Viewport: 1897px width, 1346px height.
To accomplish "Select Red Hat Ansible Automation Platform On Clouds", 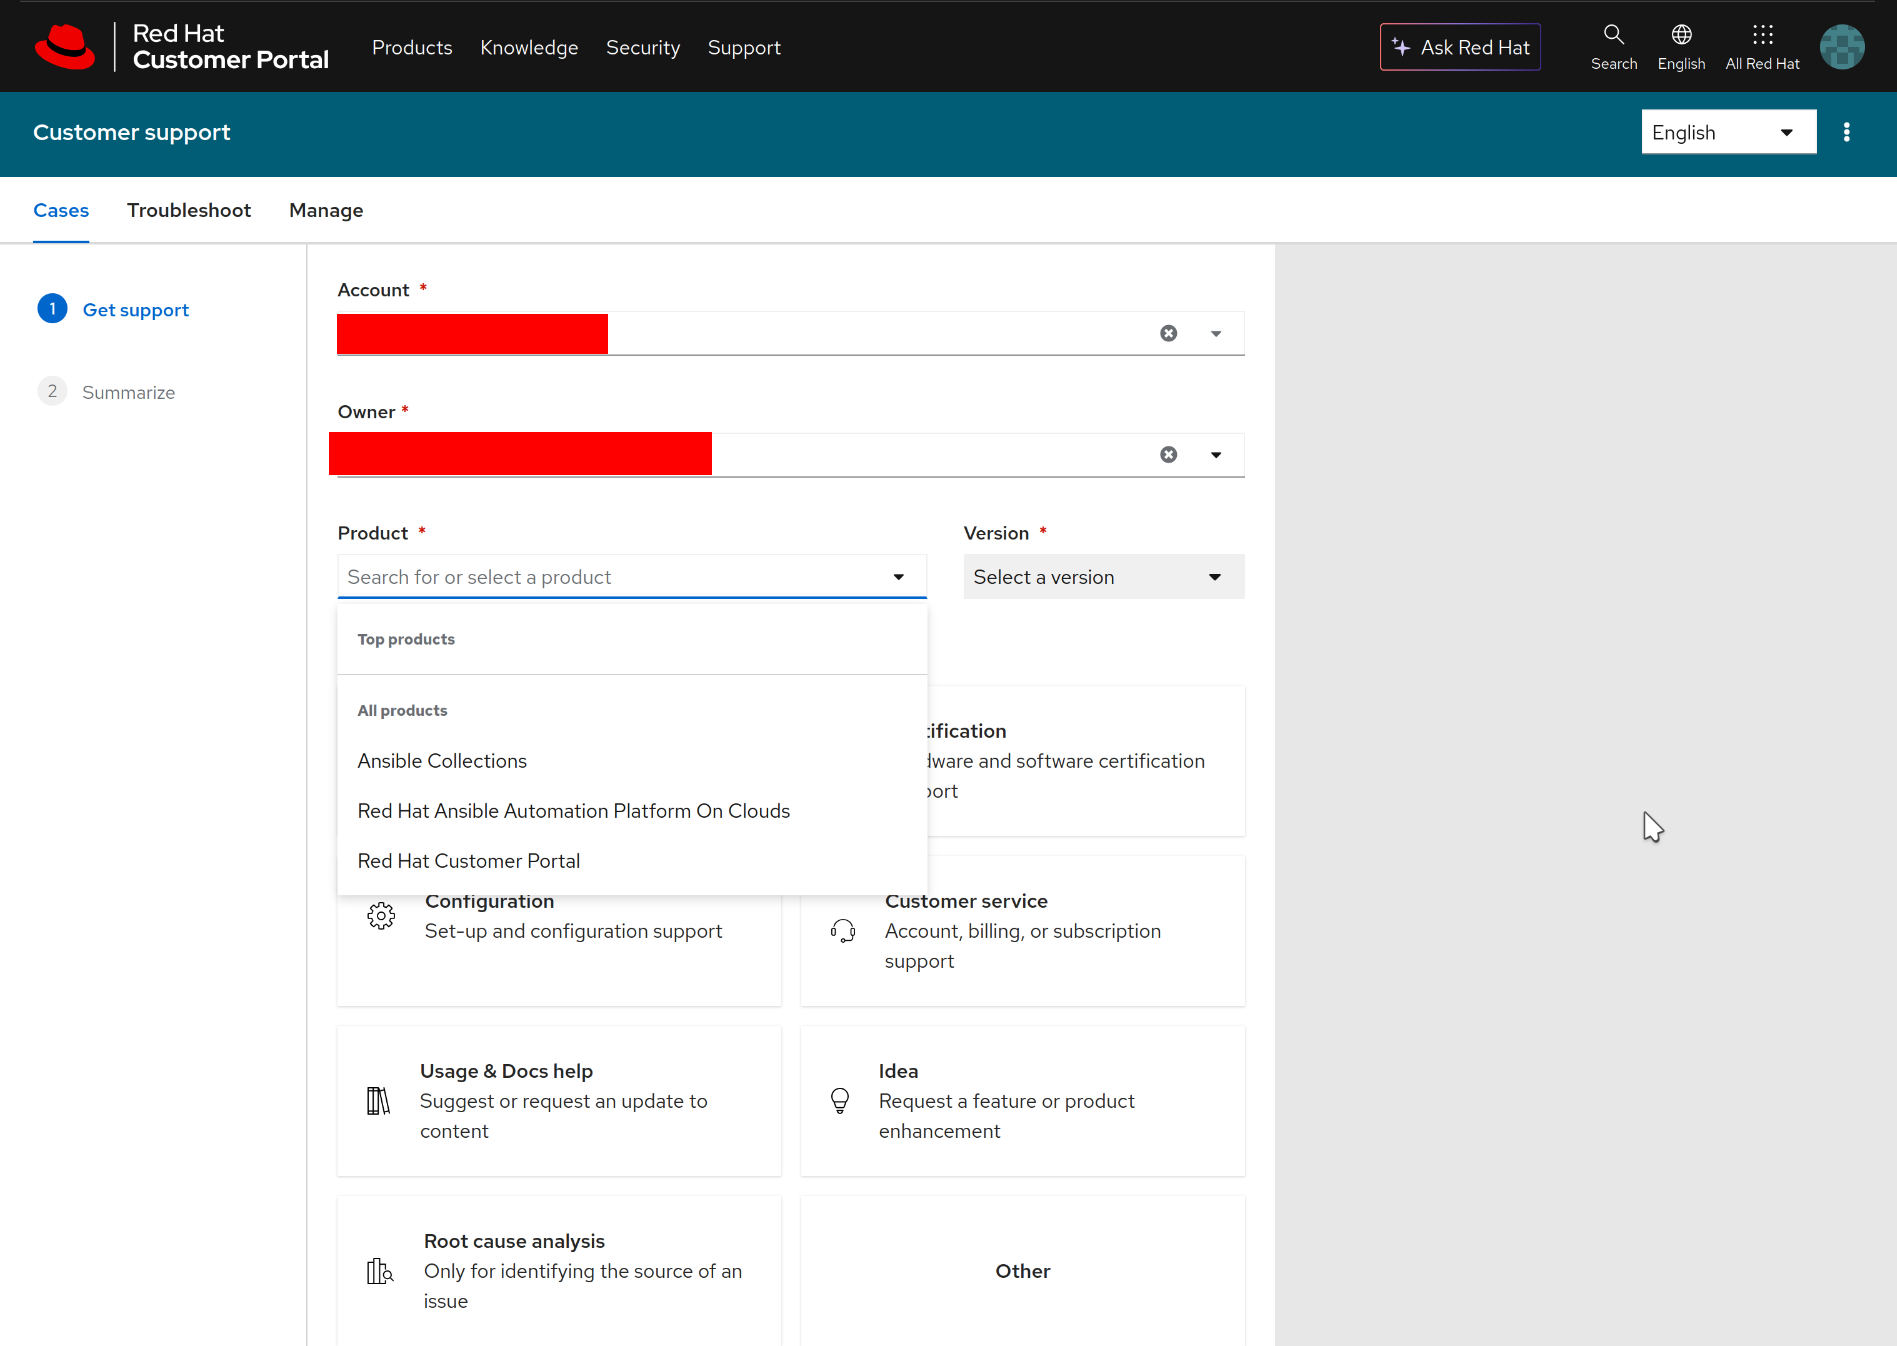I will [x=632, y=811].
